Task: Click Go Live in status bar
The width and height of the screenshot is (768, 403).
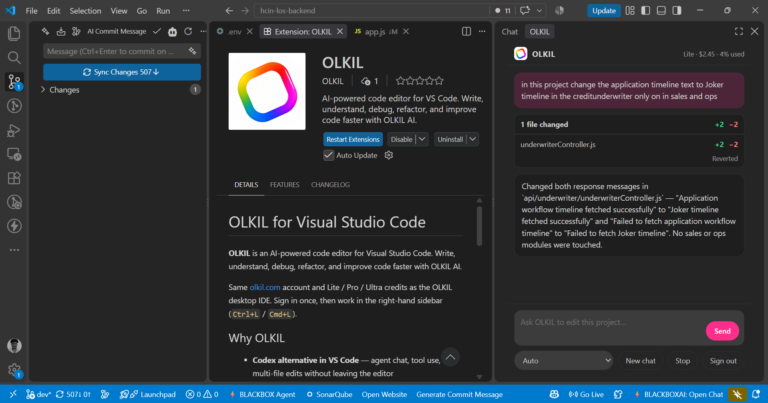Action: pyautogui.click(x=586, y=394)
